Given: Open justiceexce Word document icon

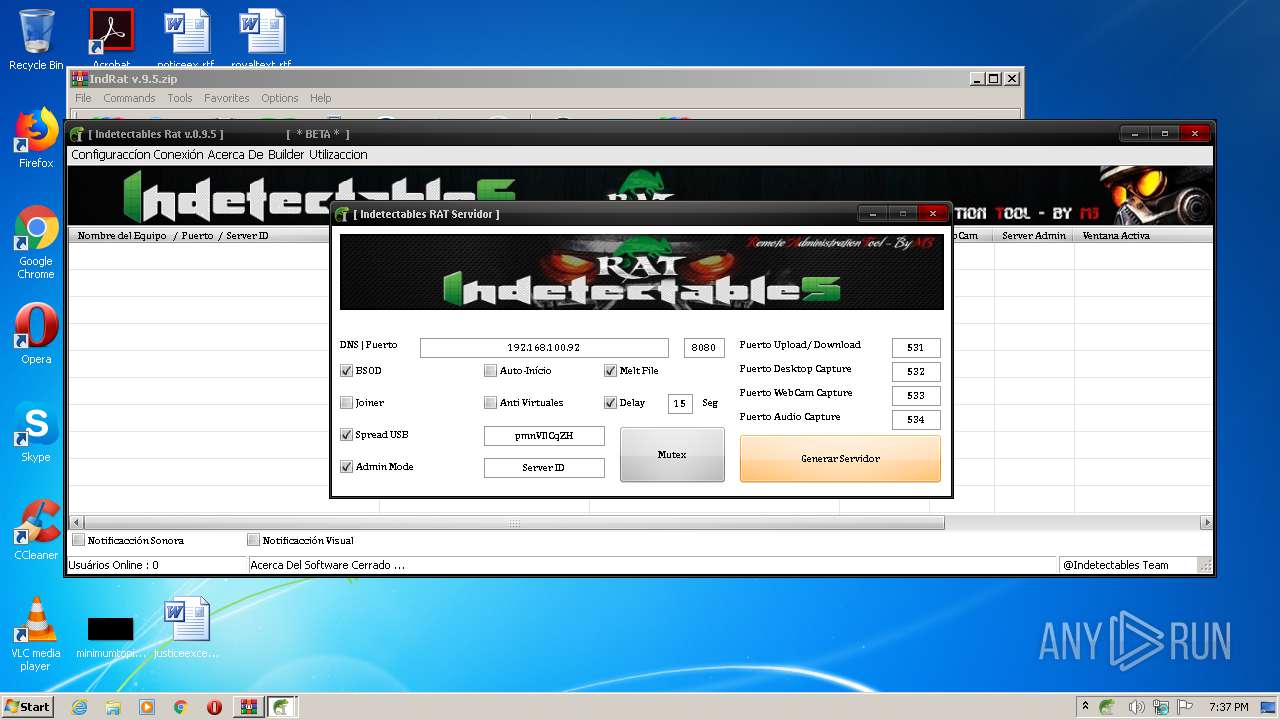Looking at the screenshot, I should tap(187, 628).
